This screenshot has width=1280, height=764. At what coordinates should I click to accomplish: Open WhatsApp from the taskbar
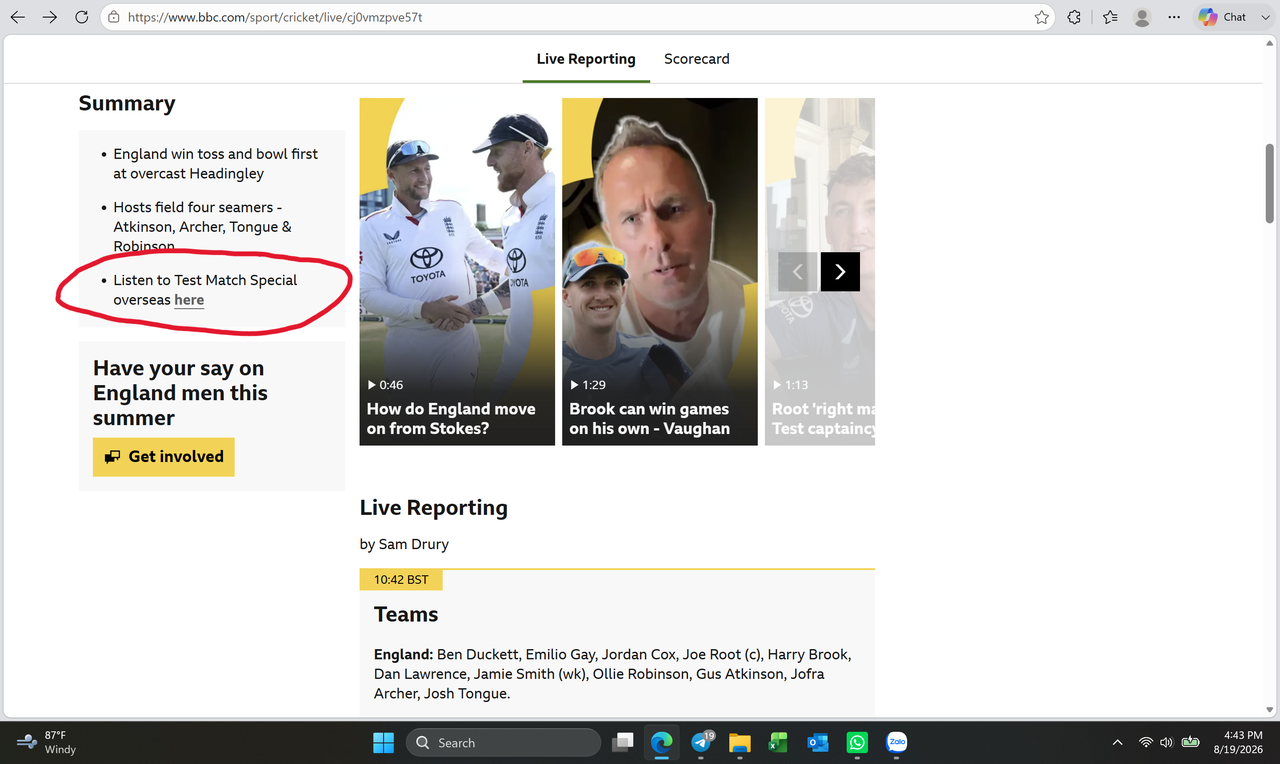click(857, 743)
